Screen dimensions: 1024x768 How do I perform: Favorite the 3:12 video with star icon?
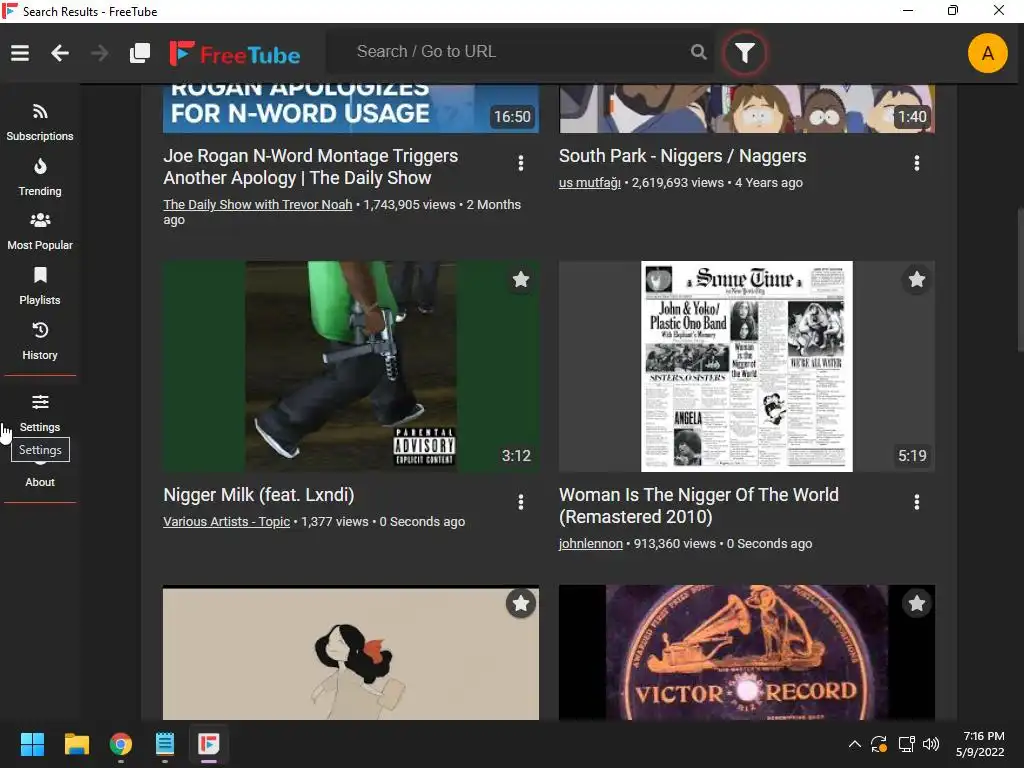coord(520,280)
